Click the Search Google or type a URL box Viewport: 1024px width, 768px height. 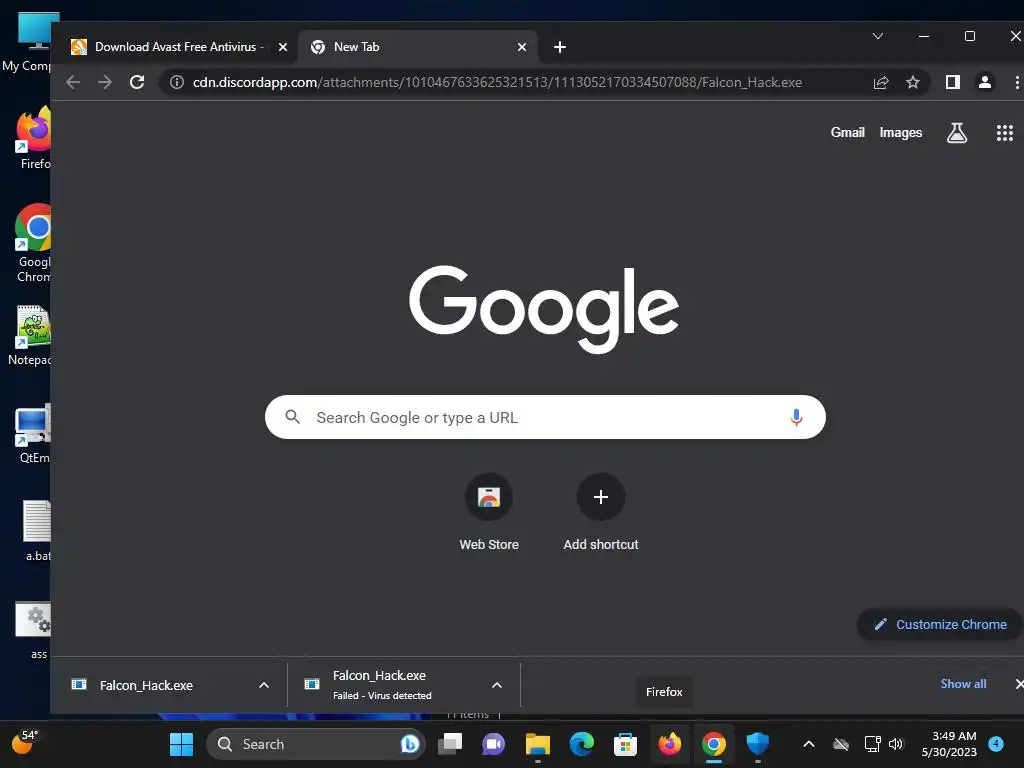[545, 417]
